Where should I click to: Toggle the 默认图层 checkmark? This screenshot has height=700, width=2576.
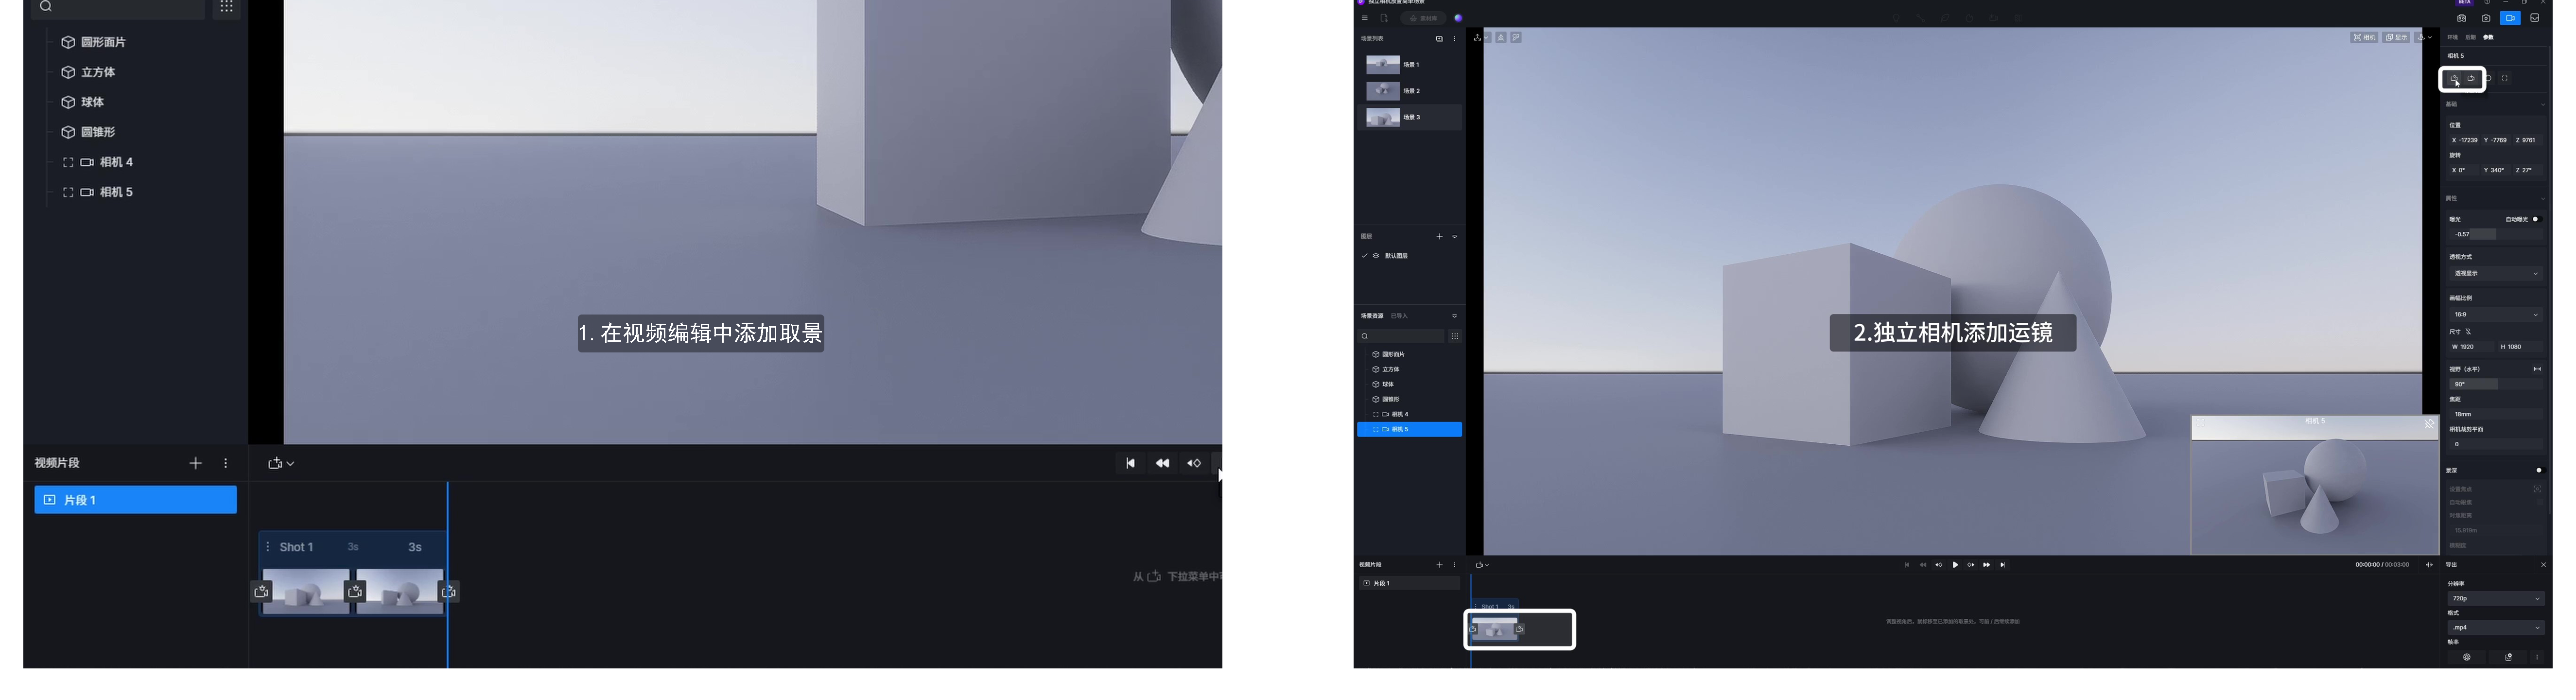(1364, 256)
